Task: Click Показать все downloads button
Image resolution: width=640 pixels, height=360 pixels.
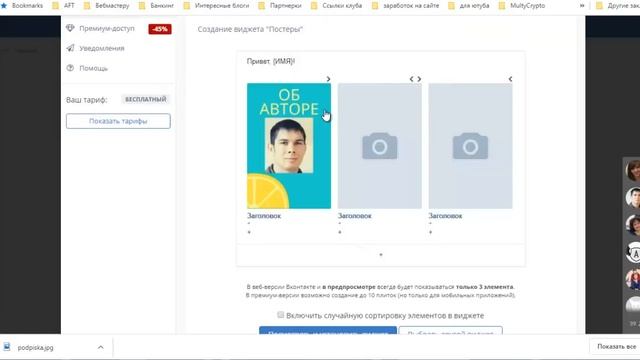Action: pyautogui.click(x=616, y=347)
